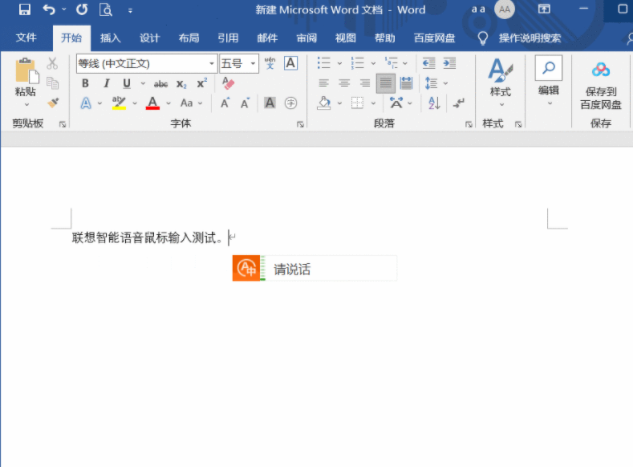Screen dimensions: 633x467
Task: Switch to the 审阅 tab
Action: point(306,38)
